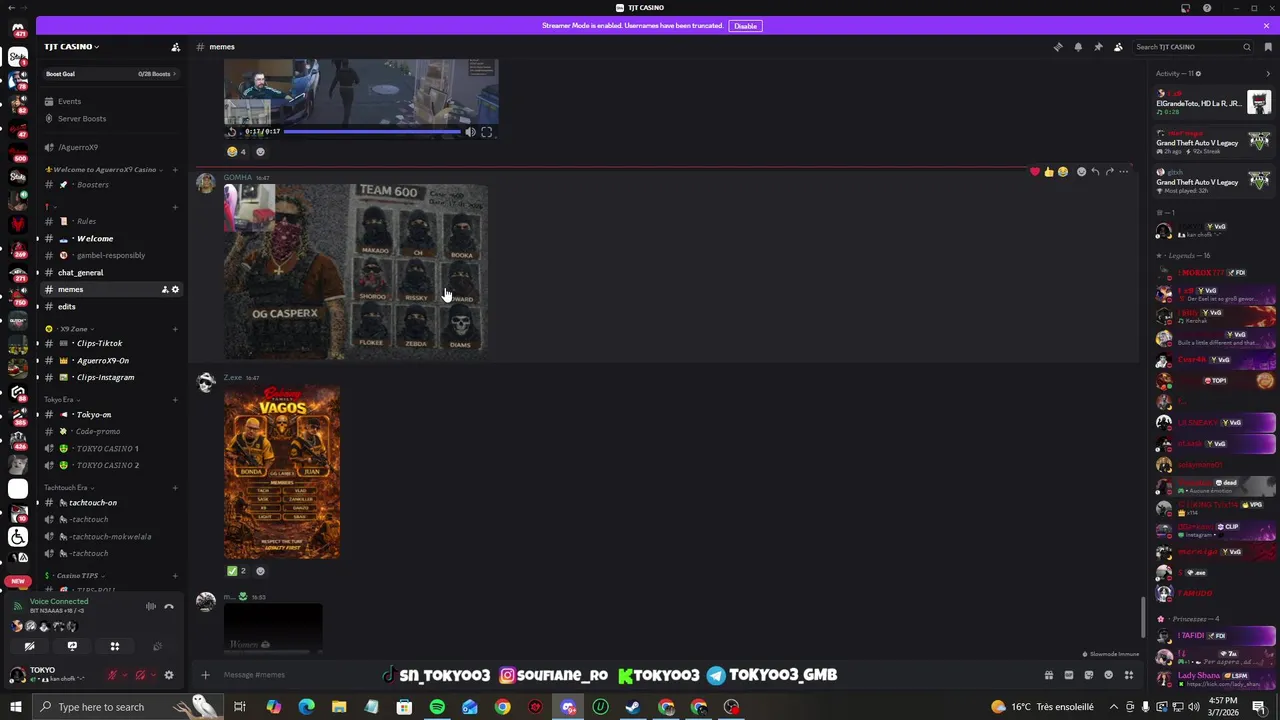1280x720 pixels.
Task: Seek along the video progress bar
Action: pos(372,131)
